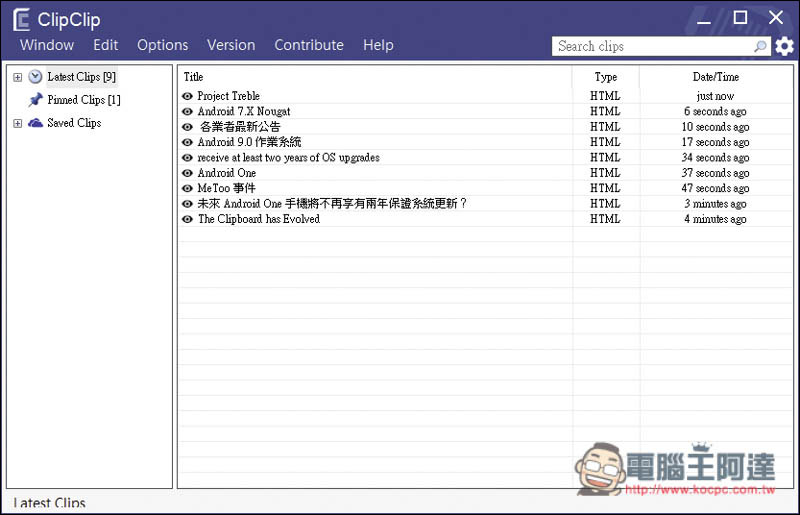This screenshot has width=800, height=515.
Task: Open settings with the gear icon
Action: tap(784, 46)
